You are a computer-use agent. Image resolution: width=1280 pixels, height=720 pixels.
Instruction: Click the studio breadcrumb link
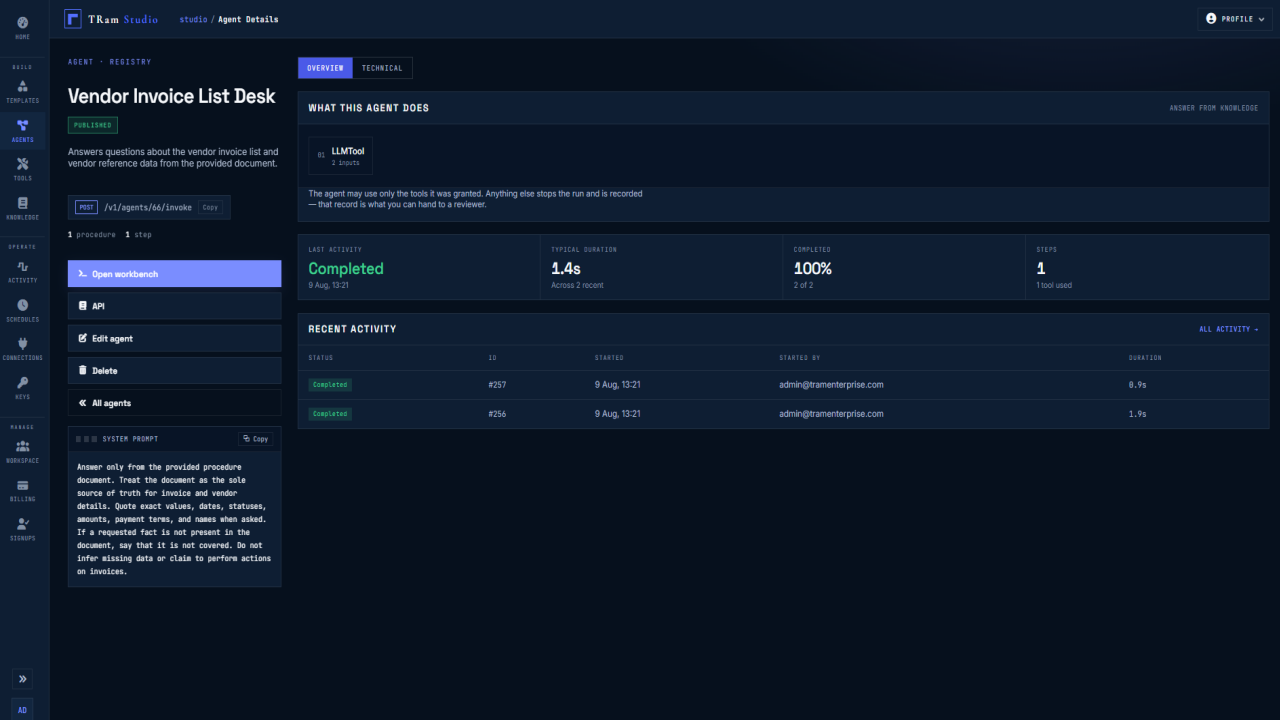point(193,19)
